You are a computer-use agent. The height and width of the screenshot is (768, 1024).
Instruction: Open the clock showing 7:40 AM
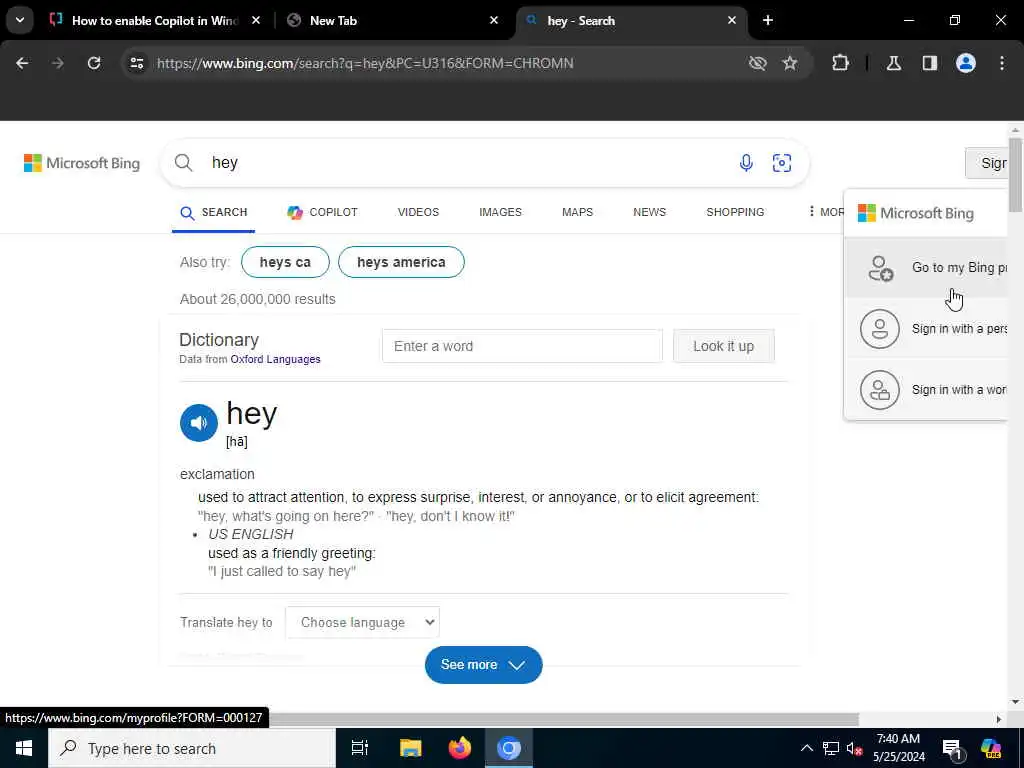click(x=899, y=748)
